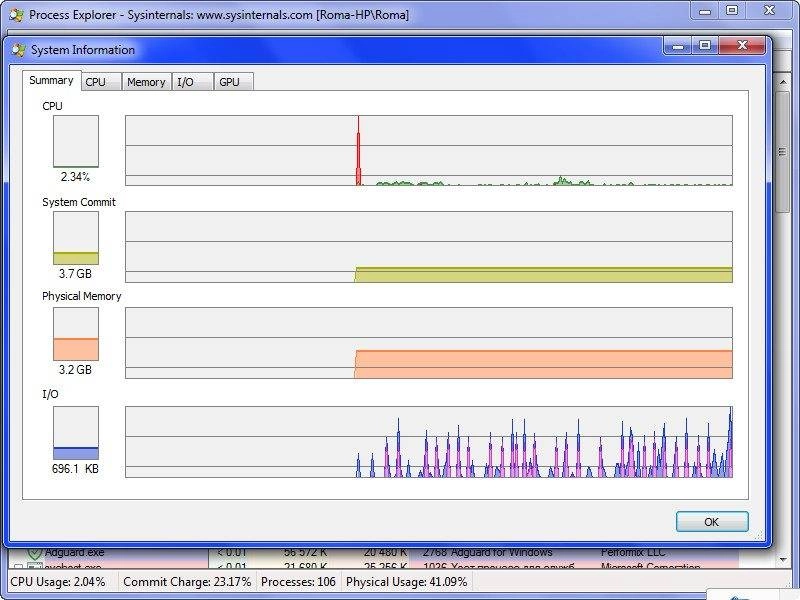
Task: Open the GPU tab
Action: click(233, 82)
